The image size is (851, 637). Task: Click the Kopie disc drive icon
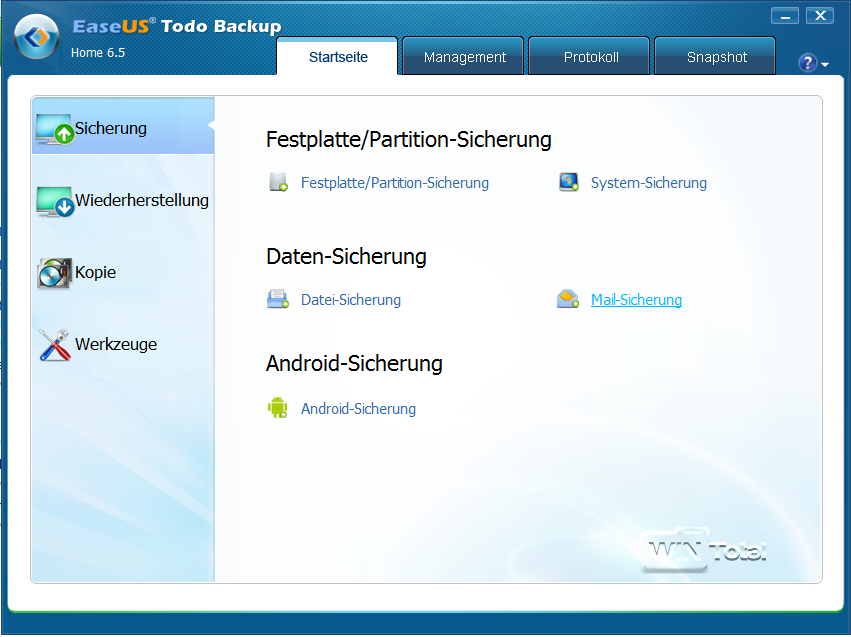click(55, 273)
